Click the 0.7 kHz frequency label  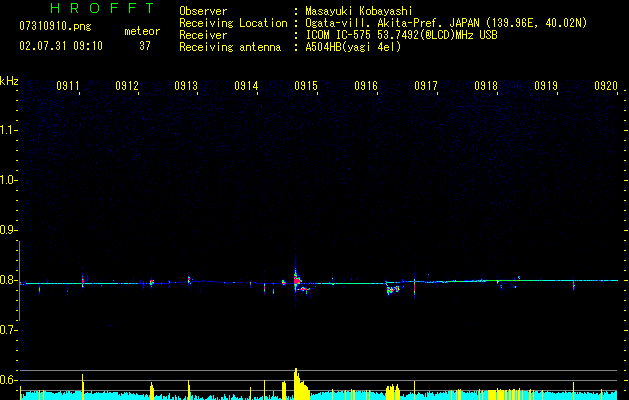8,330
